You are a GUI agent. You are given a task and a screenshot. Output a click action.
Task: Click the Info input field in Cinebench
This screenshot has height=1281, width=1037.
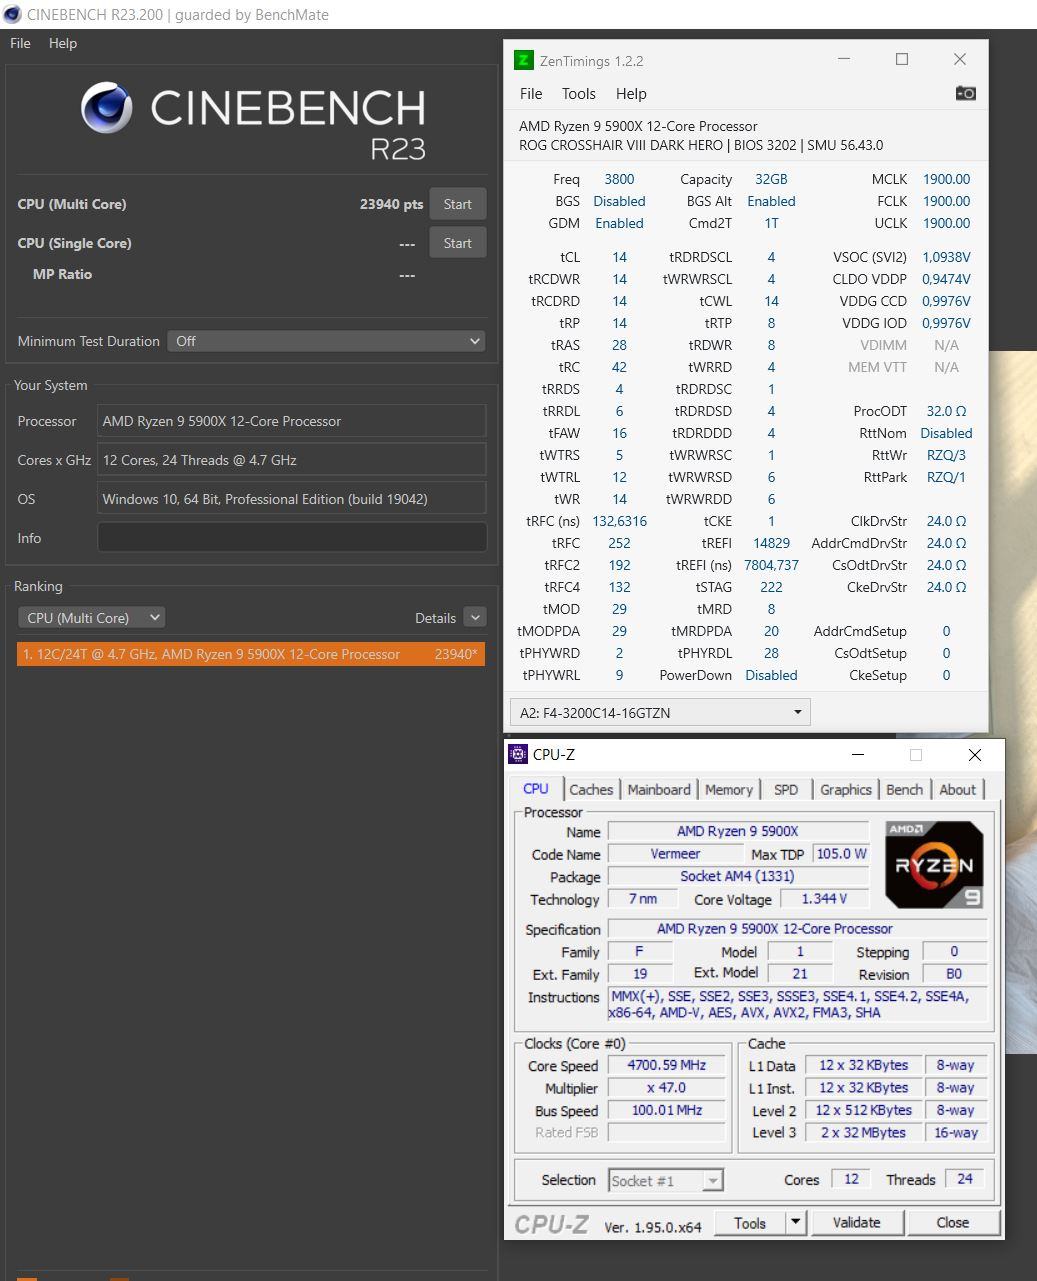292,538
